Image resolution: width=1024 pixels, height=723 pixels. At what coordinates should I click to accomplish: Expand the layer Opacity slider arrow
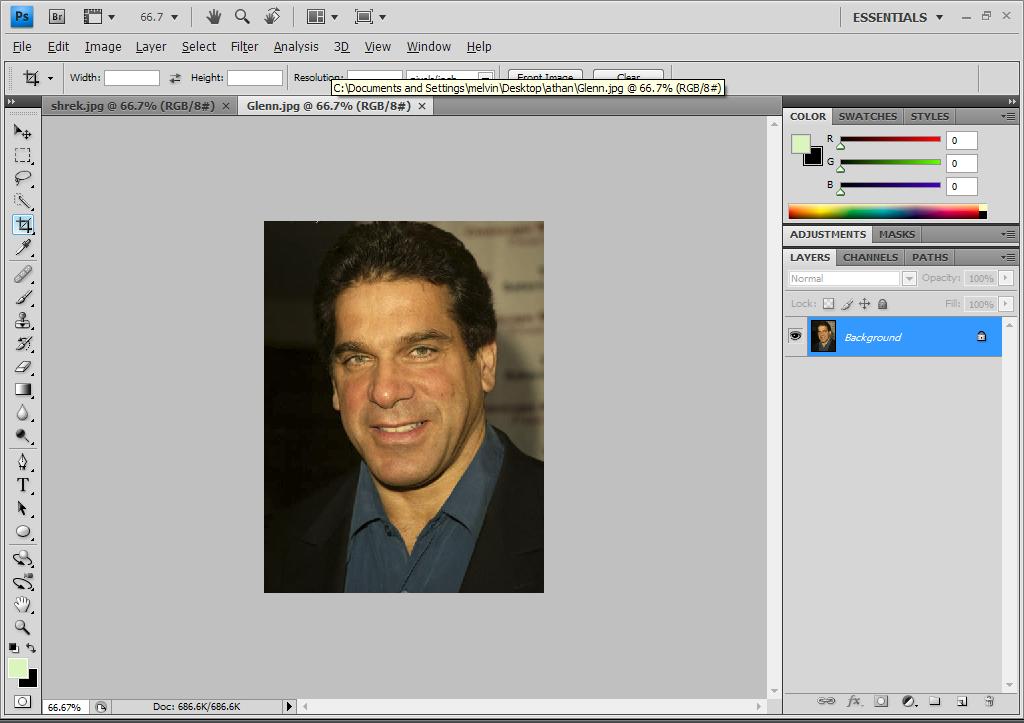click(x=1006, y=278)
